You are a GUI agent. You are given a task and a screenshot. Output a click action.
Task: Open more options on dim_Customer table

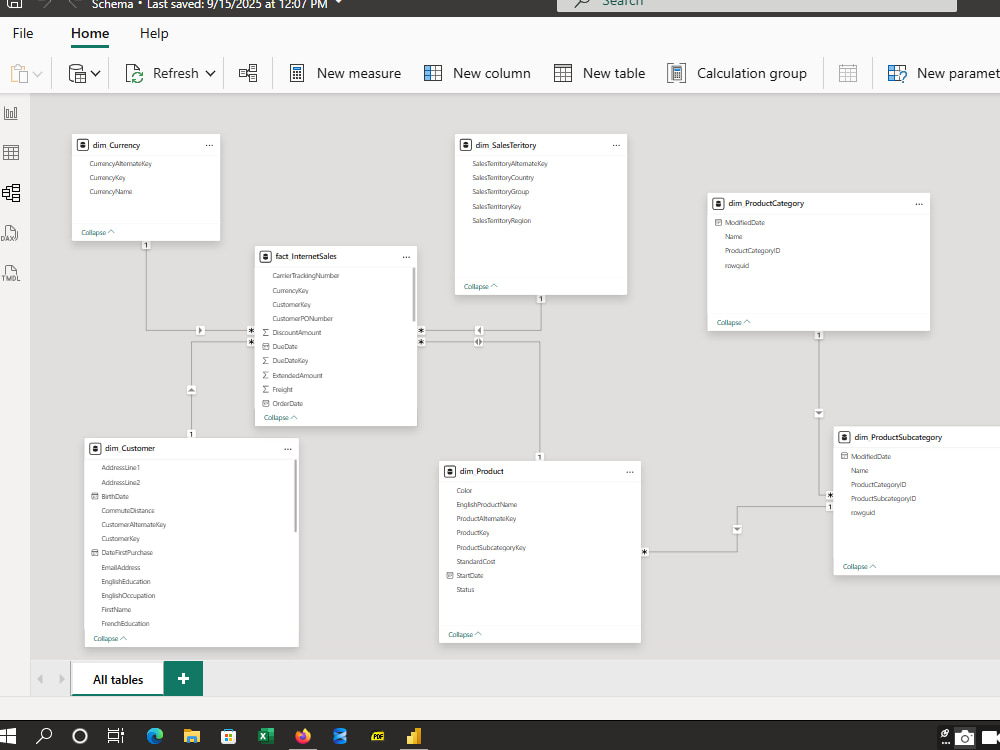tap(288, 449)
